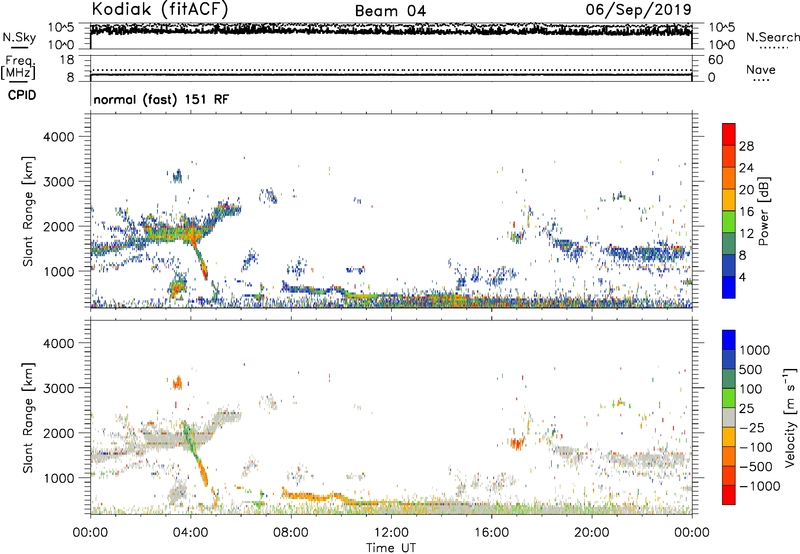Select the '12:00' time tick label
The height and width of the screenshot is (554, 800).
coord(391,533)
